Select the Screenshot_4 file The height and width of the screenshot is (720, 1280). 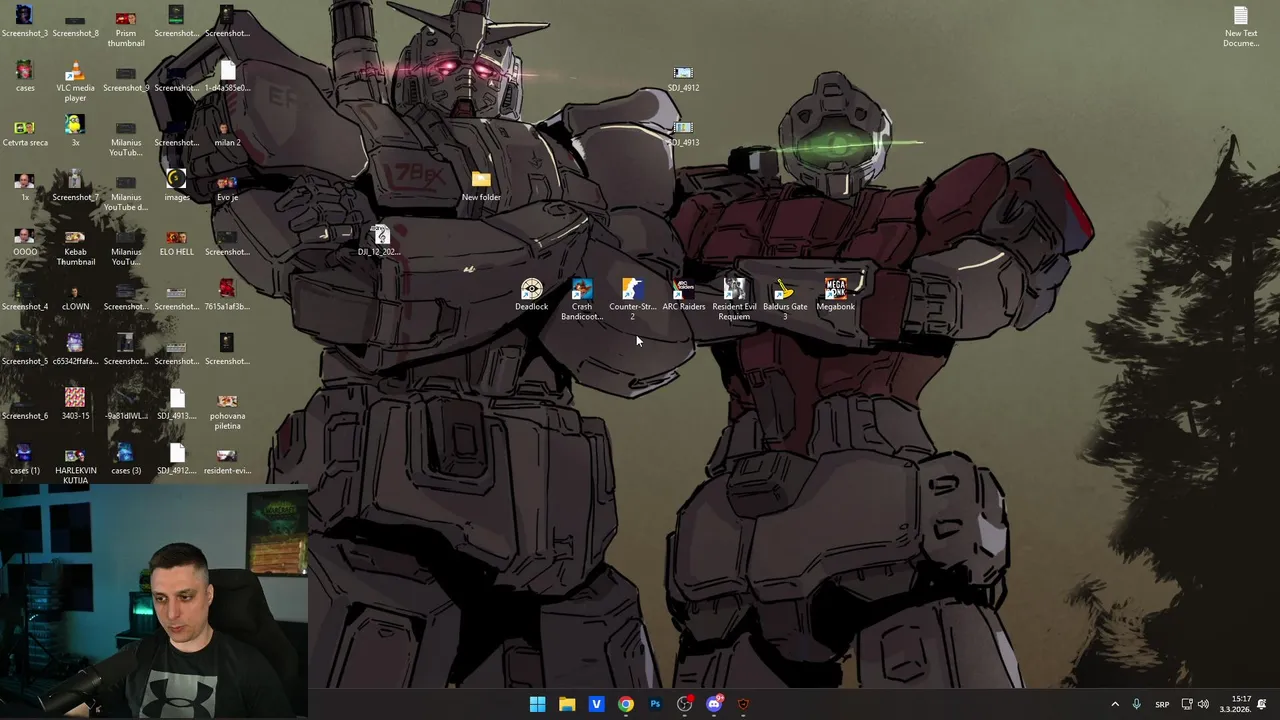(24, 296)
